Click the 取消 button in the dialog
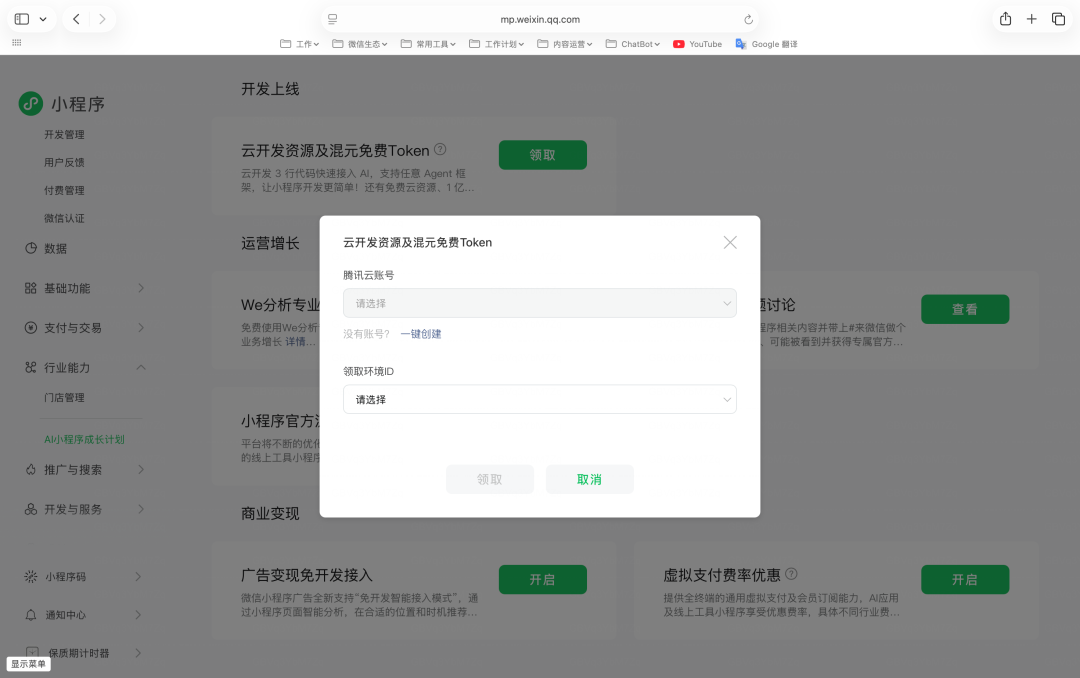This screenshot has width=1080, height=678. coord(589,479)
